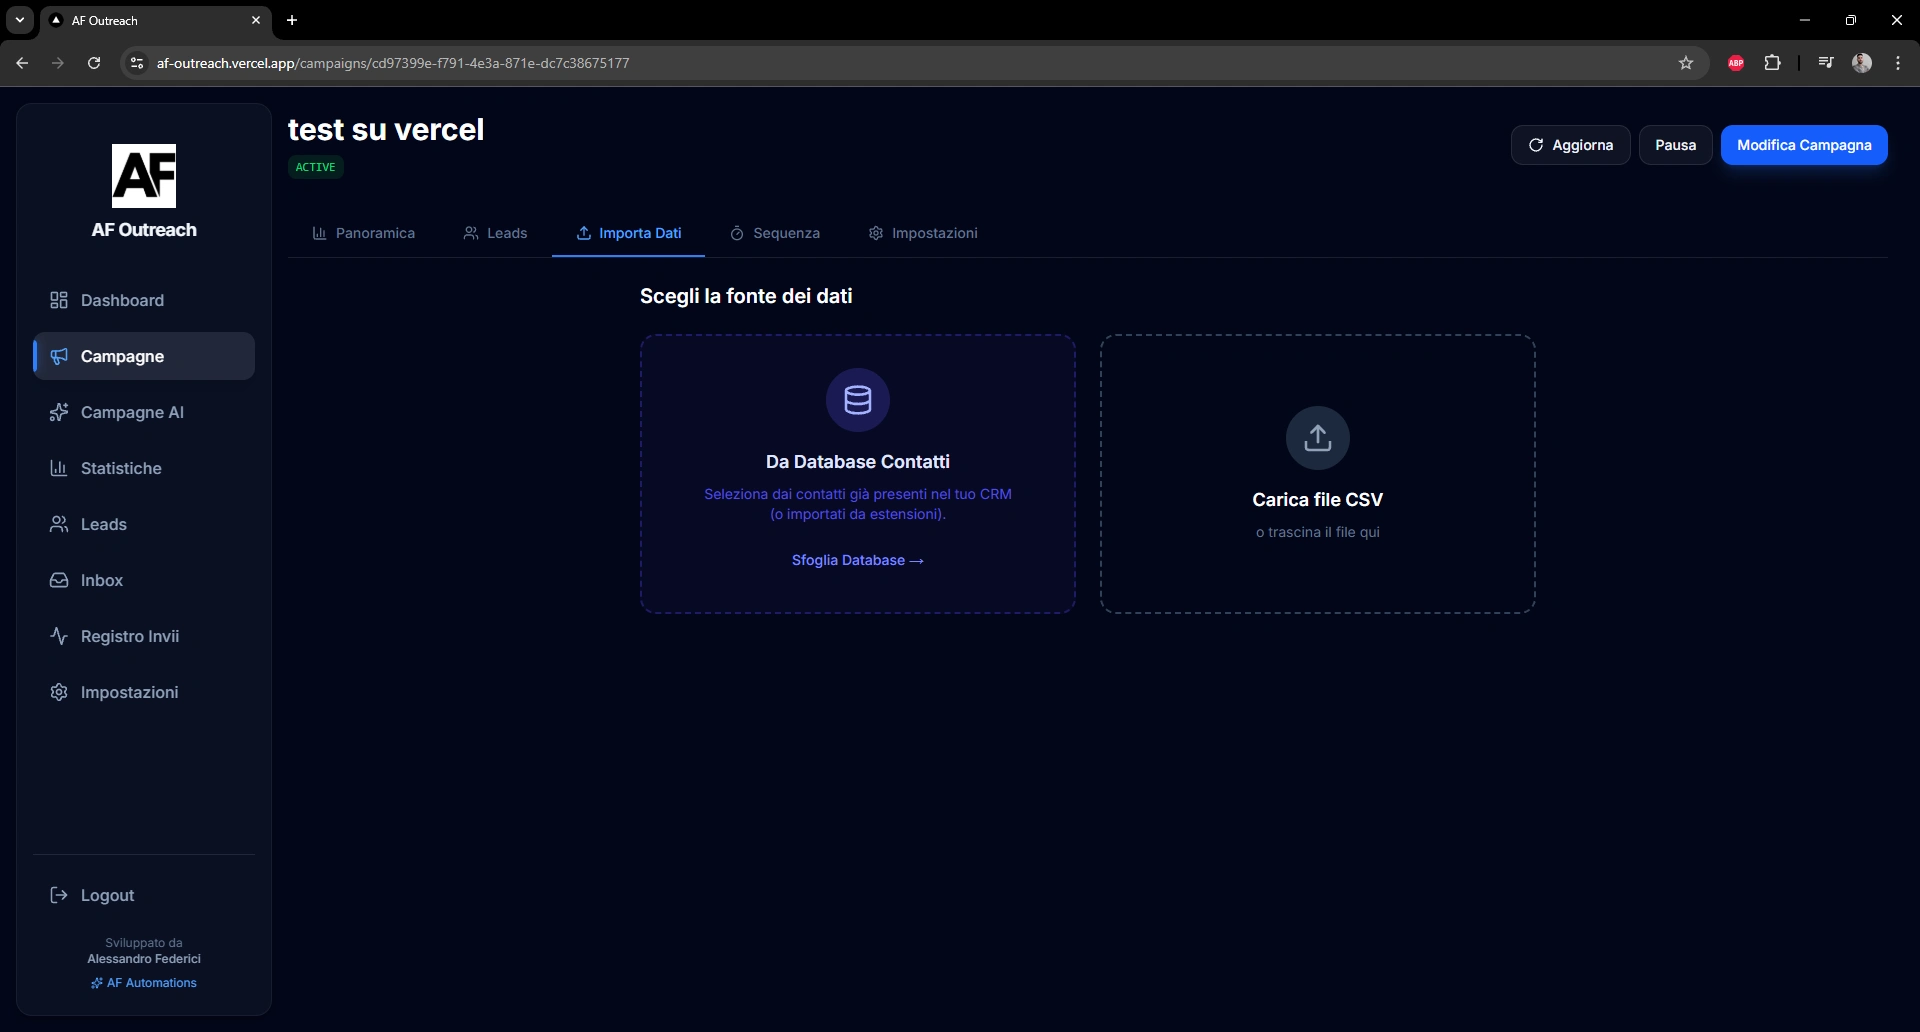
Task: Click the Alessandro Federici credit text
Action: click(144, 959)
